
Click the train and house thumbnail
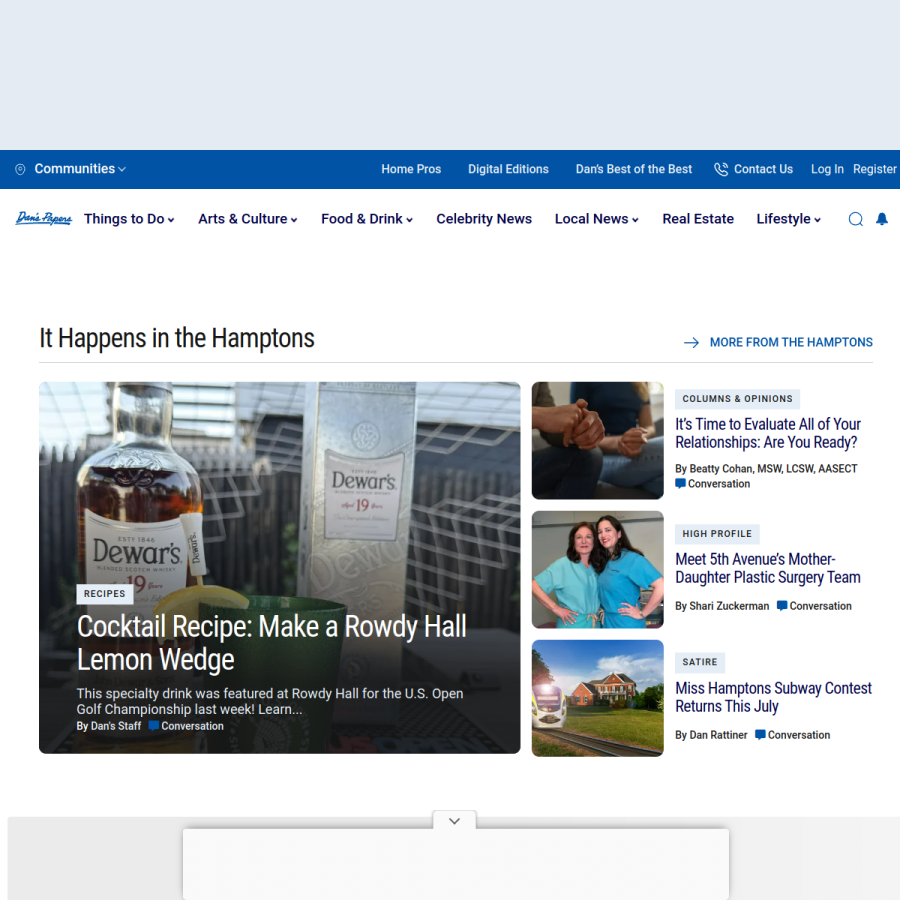point(598,698)
